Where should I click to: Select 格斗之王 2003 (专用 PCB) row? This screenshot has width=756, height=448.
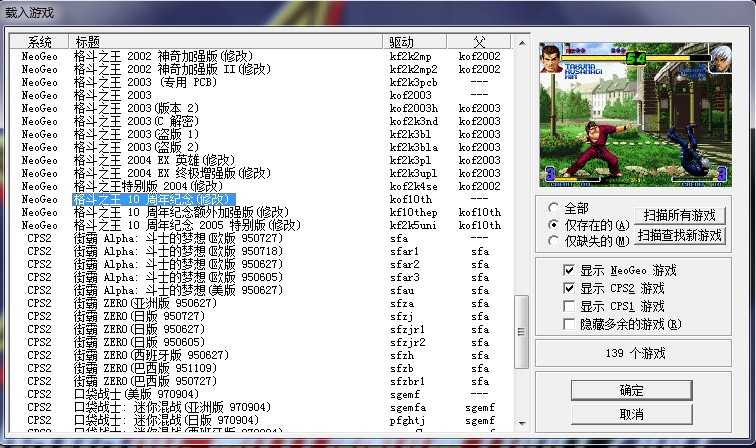click(x=260, y=82)
